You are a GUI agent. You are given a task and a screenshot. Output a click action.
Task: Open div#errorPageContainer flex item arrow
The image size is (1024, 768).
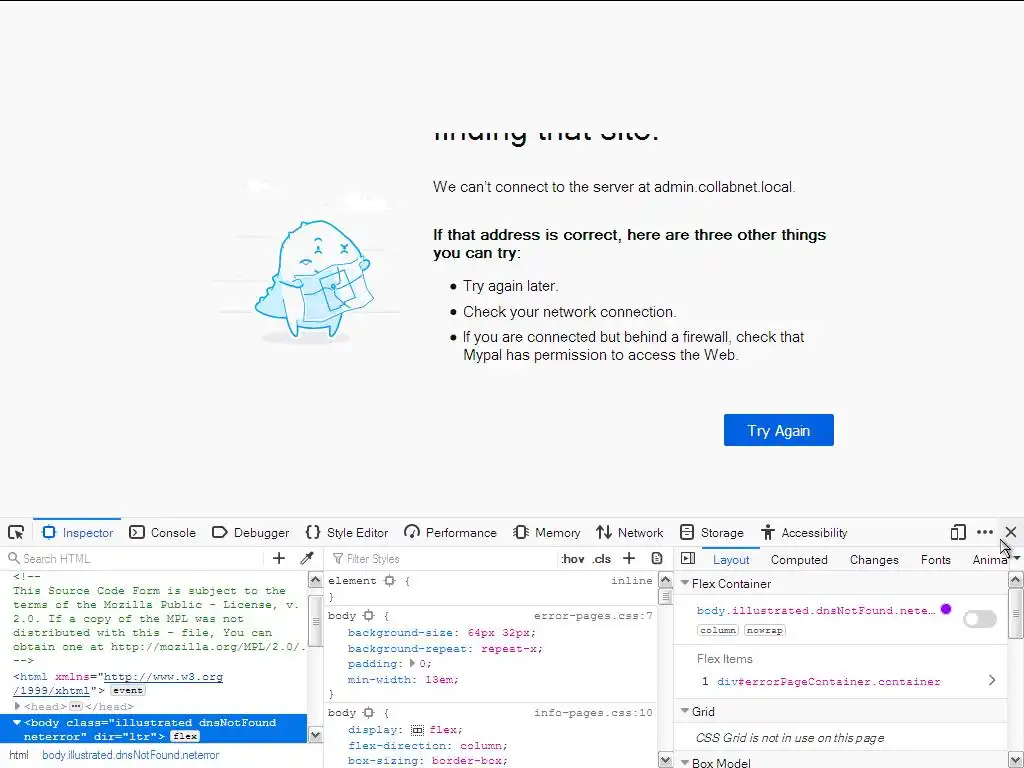[x=992, y=680]
